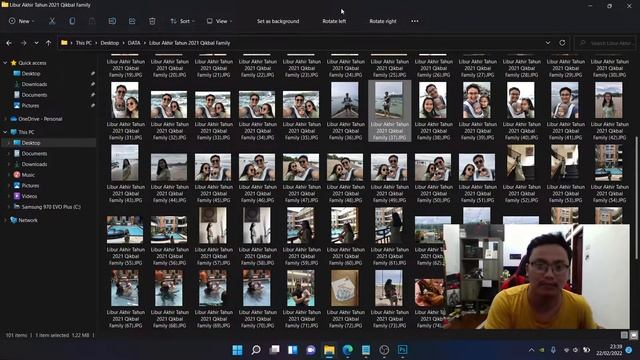Screen dimensions: 640x360
Task: Click the microphone tray icon
Action: pyautogui.click(x=553, y=350)
